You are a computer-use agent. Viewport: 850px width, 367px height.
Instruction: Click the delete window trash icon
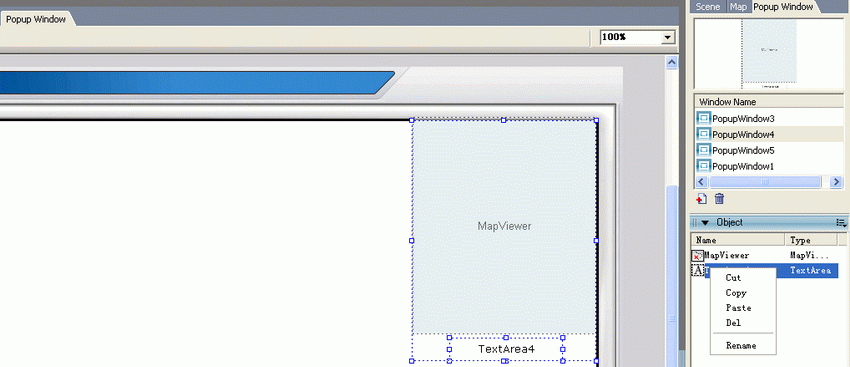coord(719,199)
